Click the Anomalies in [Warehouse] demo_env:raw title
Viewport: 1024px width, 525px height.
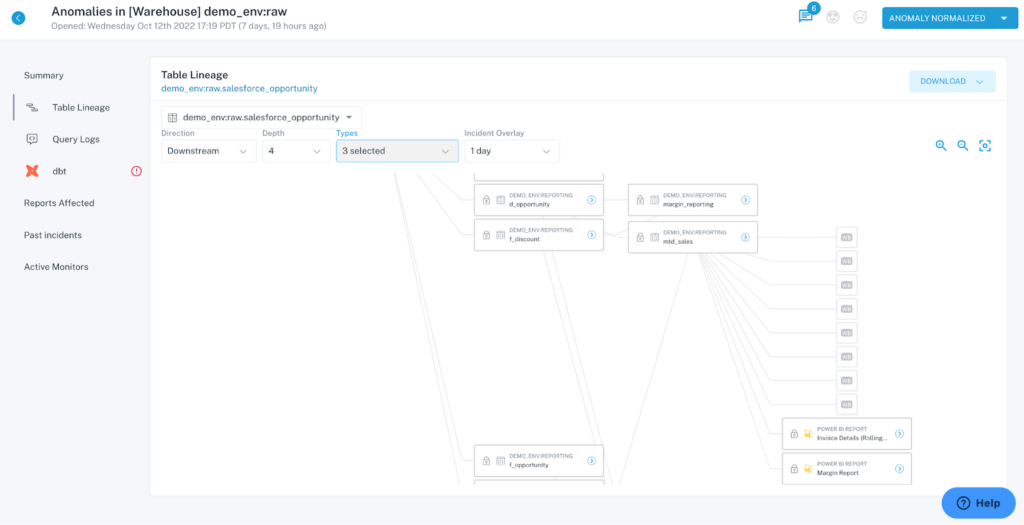pos(169,10)
